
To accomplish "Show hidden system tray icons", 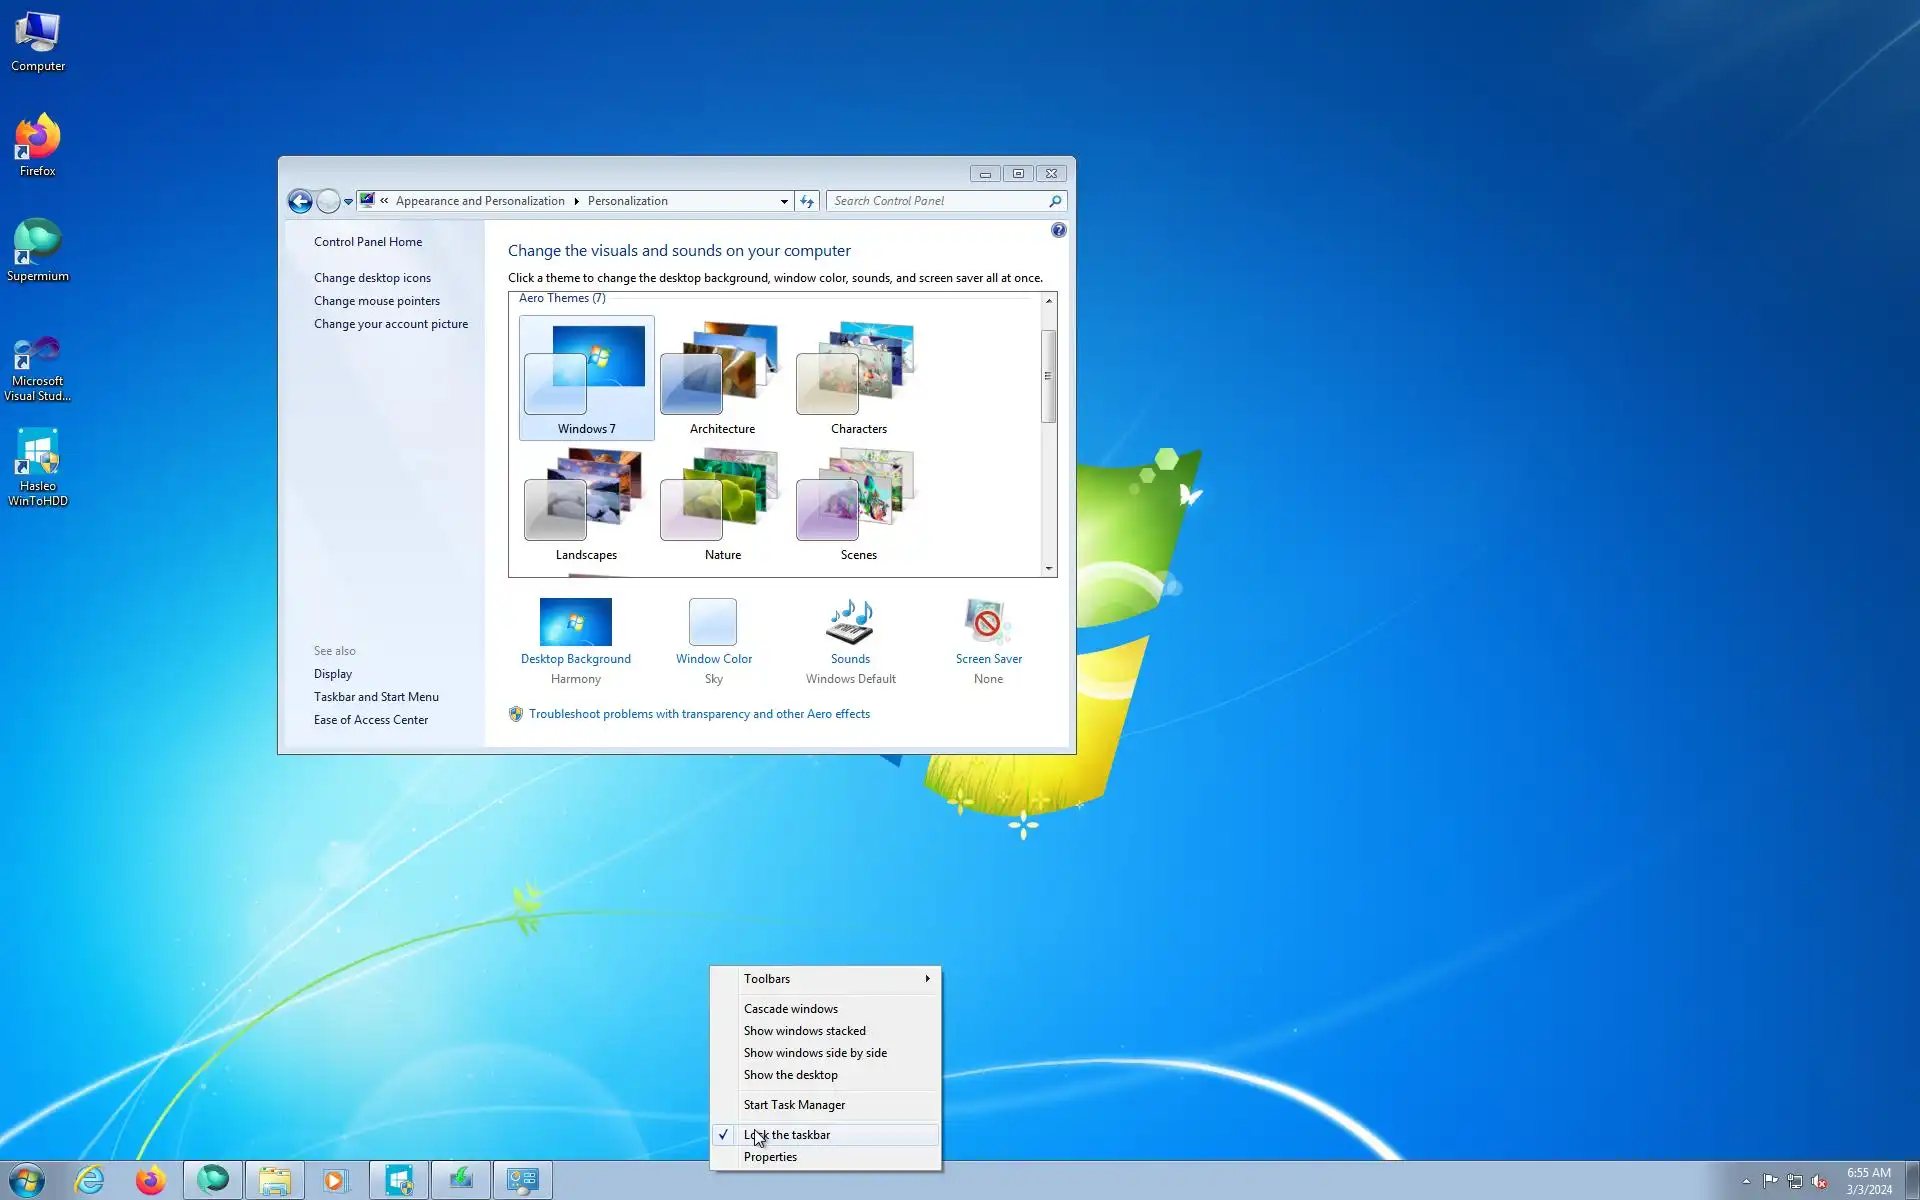I will pyautogui.click(x=1746, y=1181).
